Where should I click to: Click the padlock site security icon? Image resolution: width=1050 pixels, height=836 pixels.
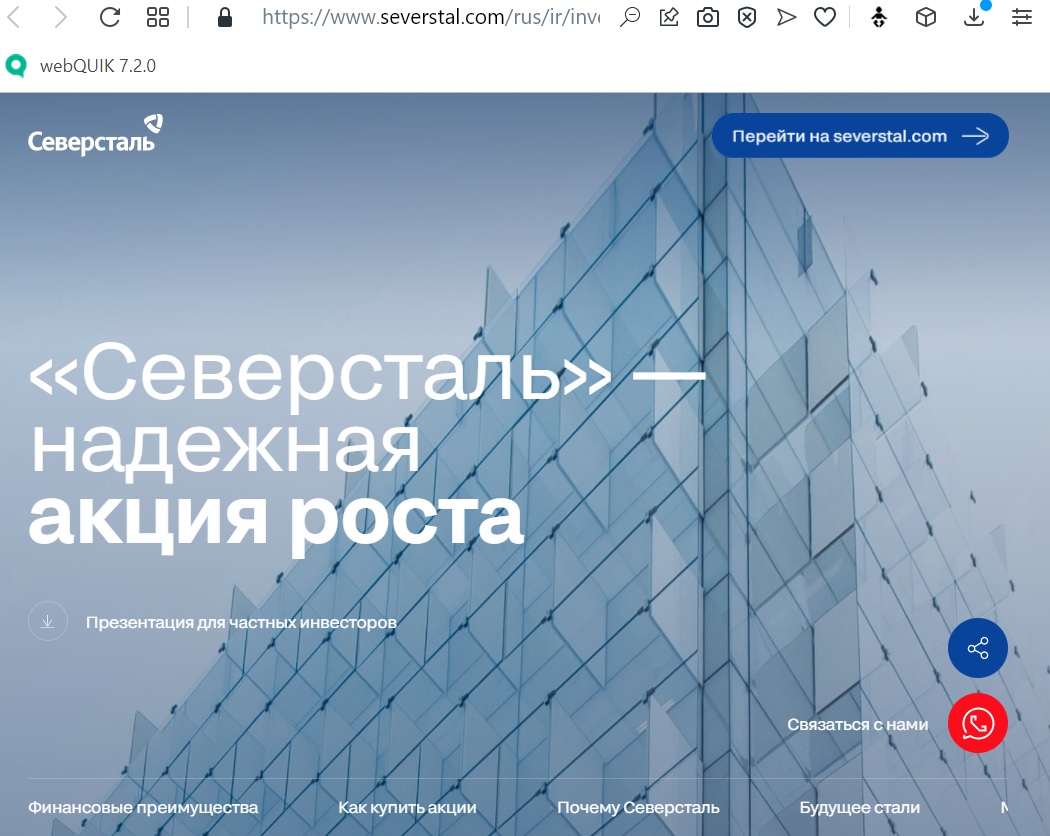[225, 17]
